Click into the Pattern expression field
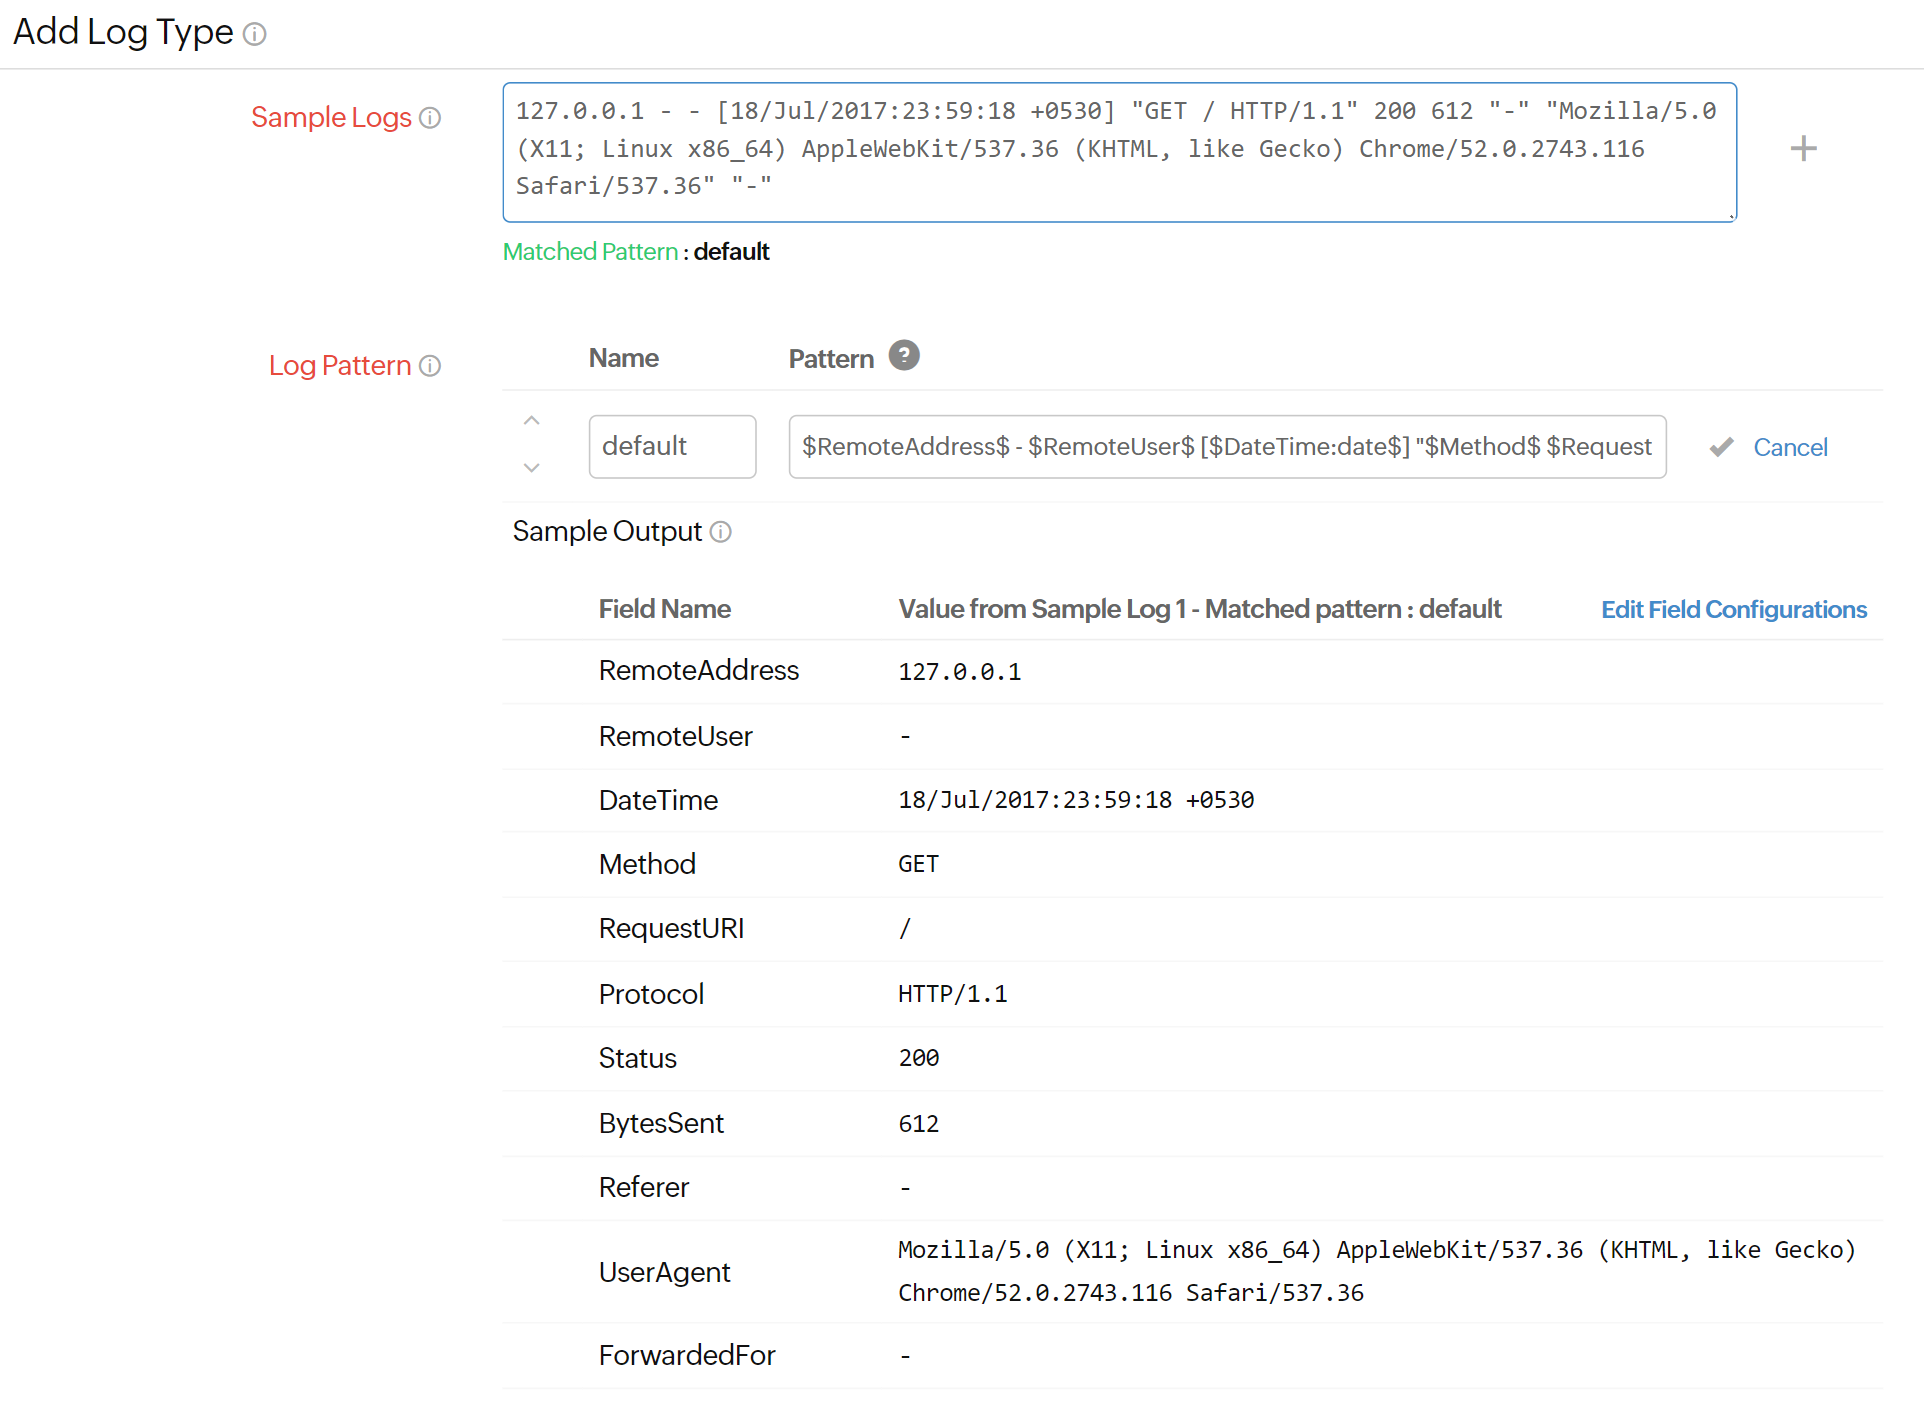Screen dimensions: 1924x1406 1226,447
